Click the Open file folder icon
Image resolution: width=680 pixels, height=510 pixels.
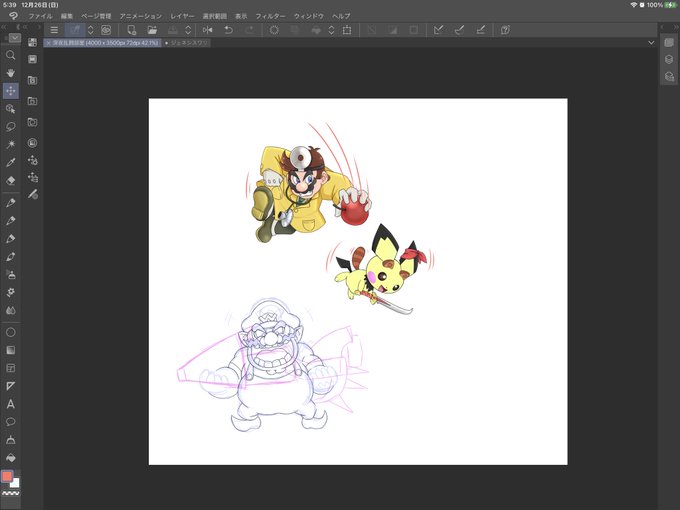[152, 30]
